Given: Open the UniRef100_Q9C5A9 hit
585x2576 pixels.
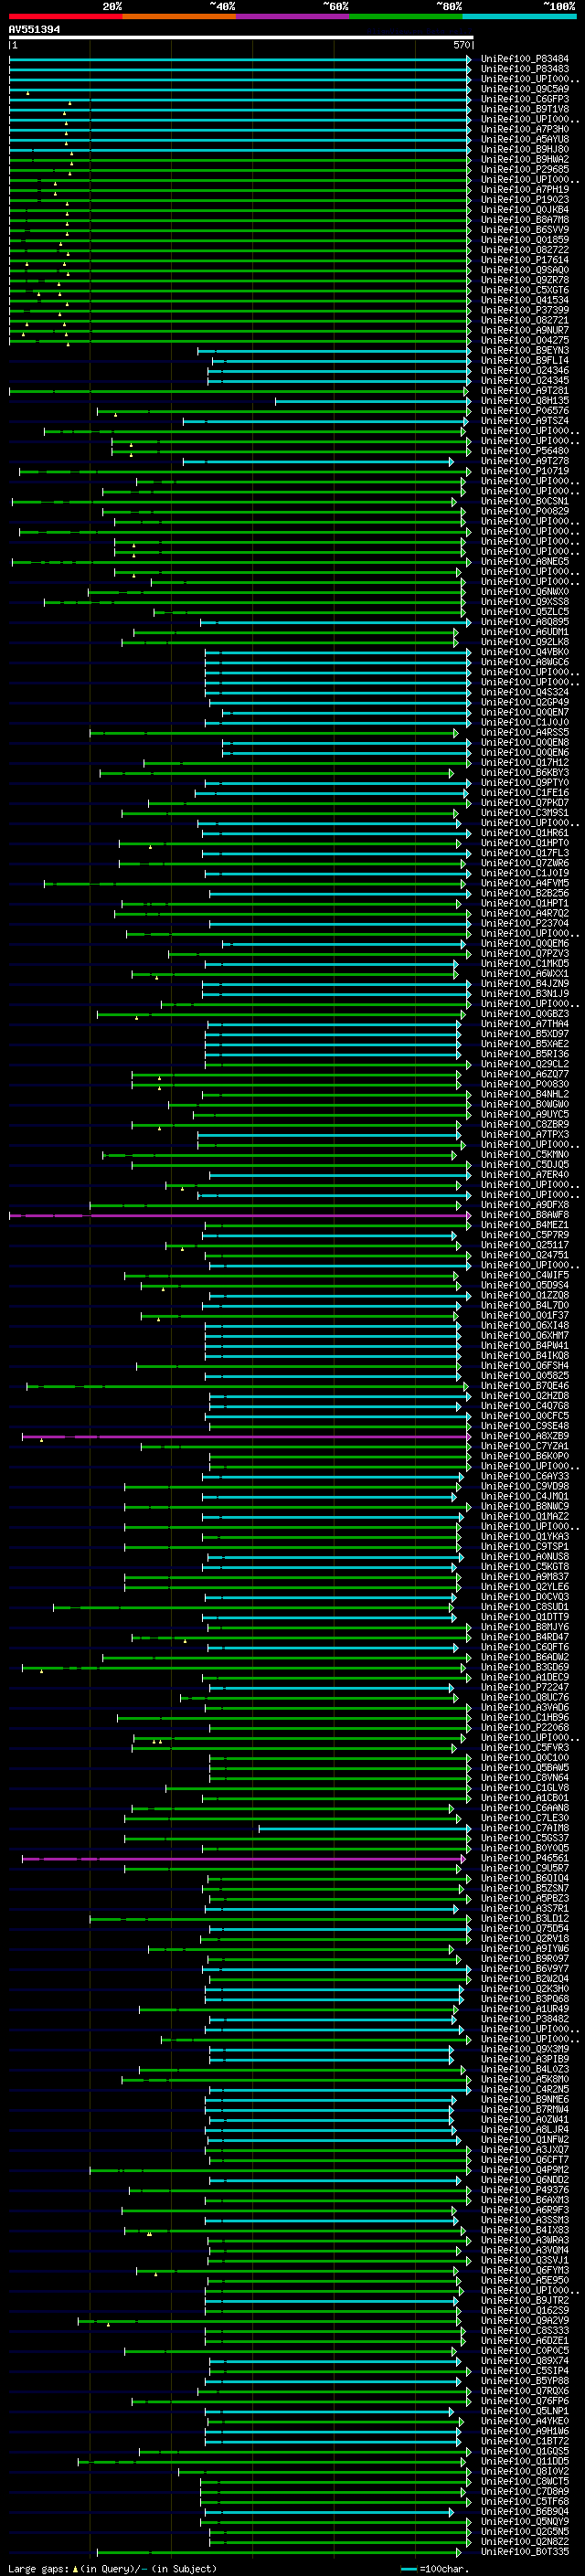Looking at the screenshot, I should pyautogui.click(x=525, y=89).
